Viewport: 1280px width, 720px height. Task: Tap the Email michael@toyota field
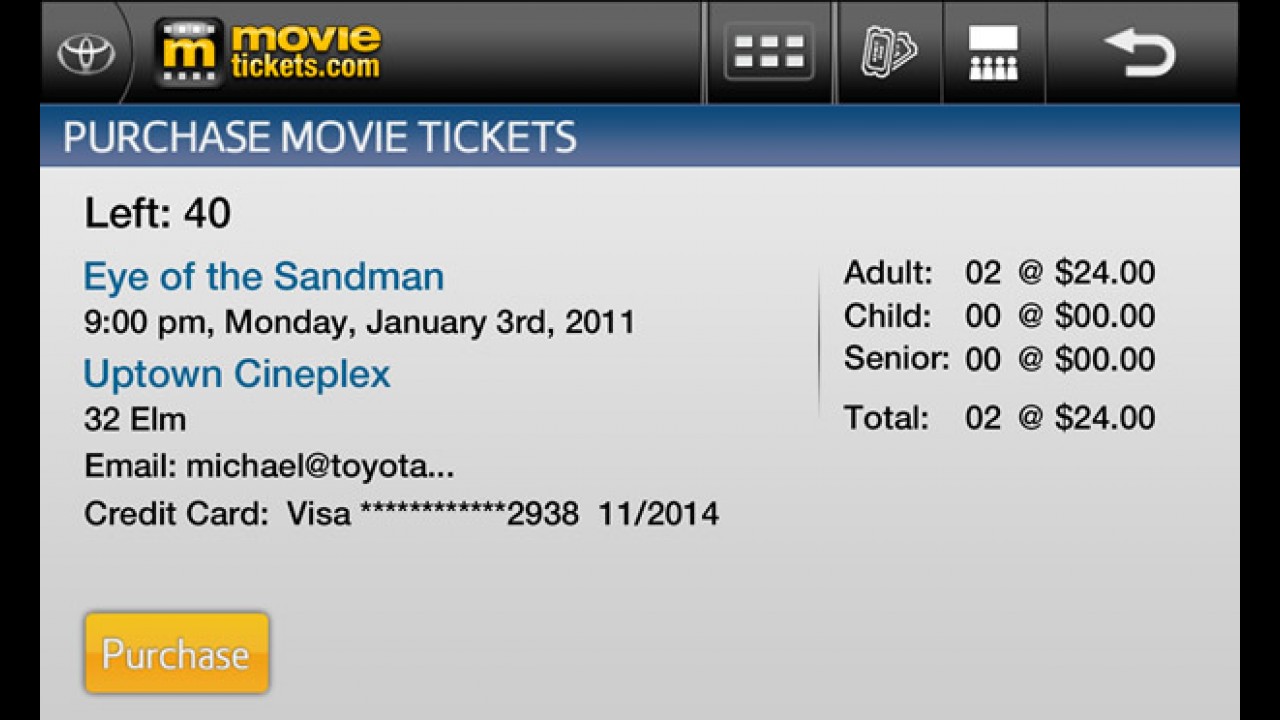pos(269,466)
